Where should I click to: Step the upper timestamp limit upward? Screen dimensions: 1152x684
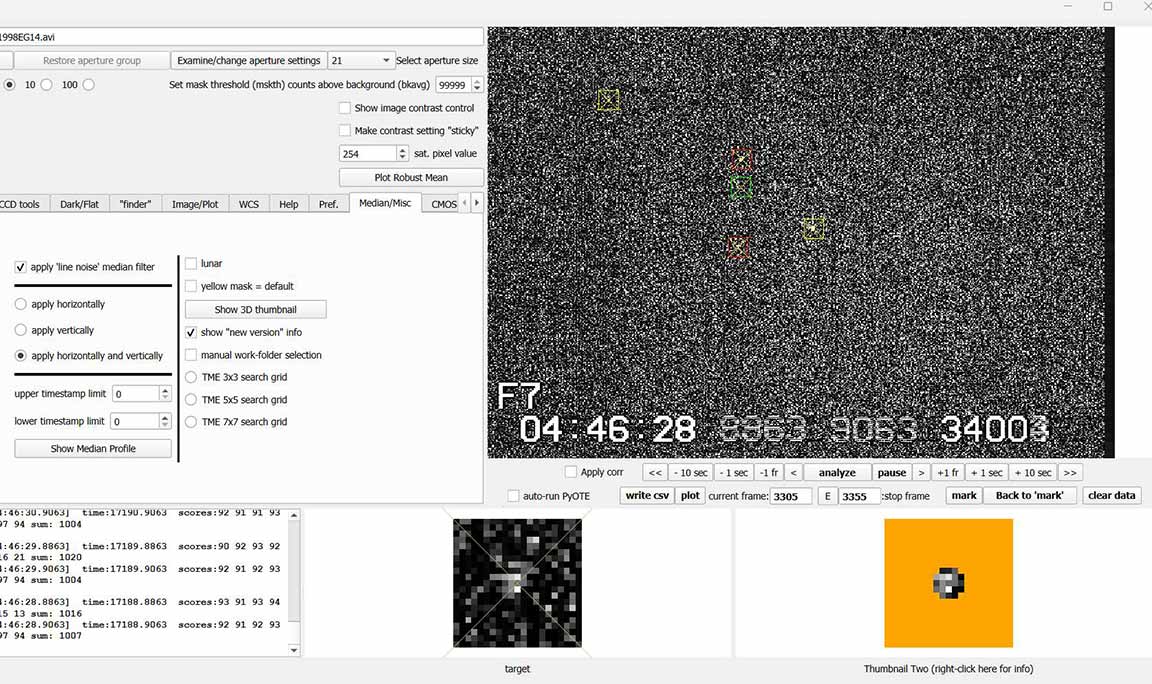[165, 390]
